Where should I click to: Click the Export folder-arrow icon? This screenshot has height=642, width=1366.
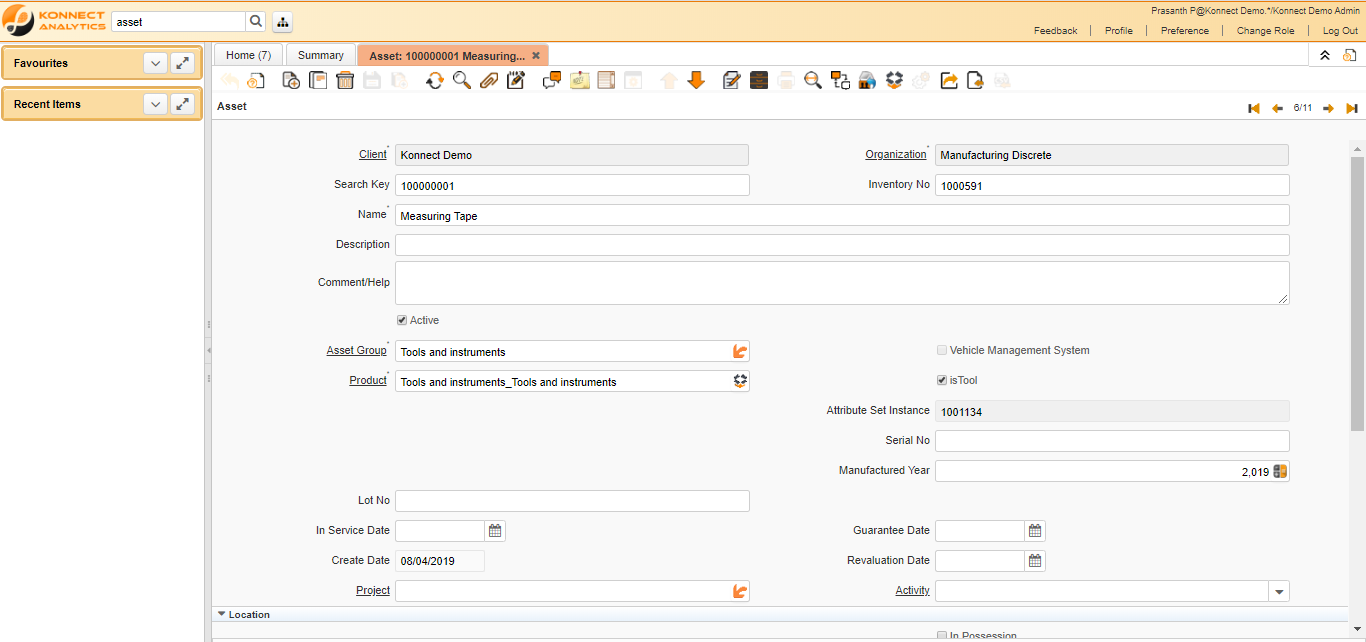949,80
